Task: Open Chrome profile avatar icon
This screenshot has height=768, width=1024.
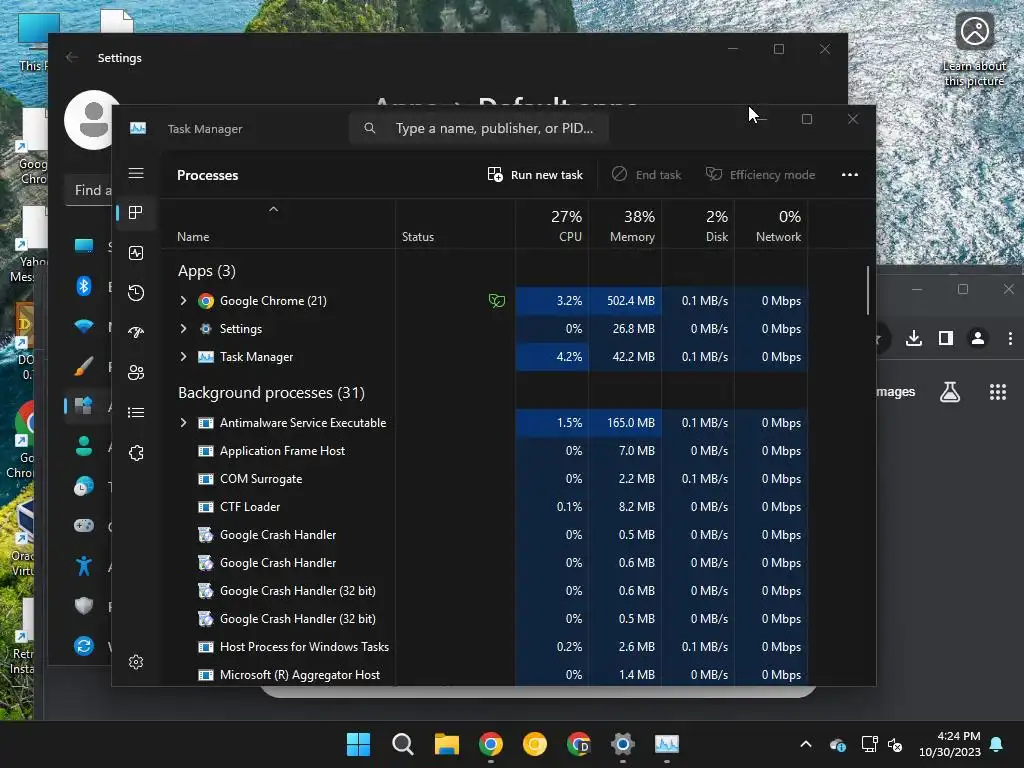Action: pyautogui.click(x=978, y=338)
